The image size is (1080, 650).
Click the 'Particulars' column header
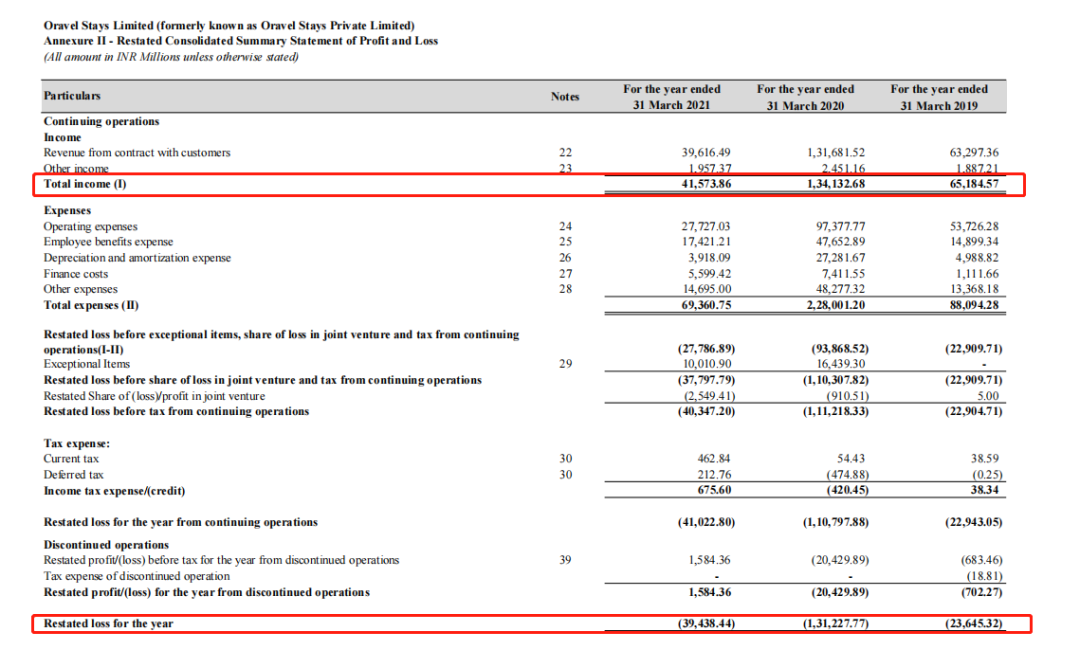pyautogui.click(x=72, y=96)
